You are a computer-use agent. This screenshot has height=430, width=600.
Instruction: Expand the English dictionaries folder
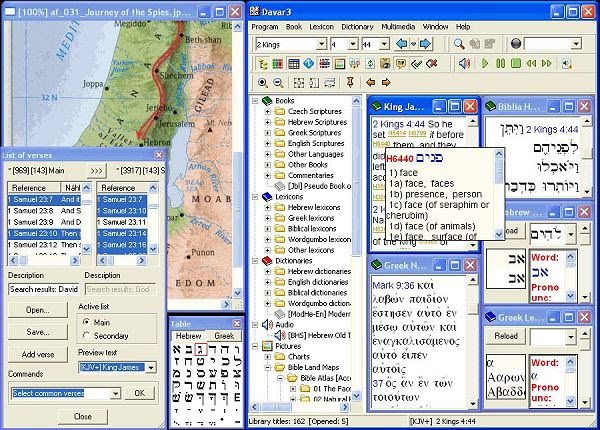click(268, 282)
